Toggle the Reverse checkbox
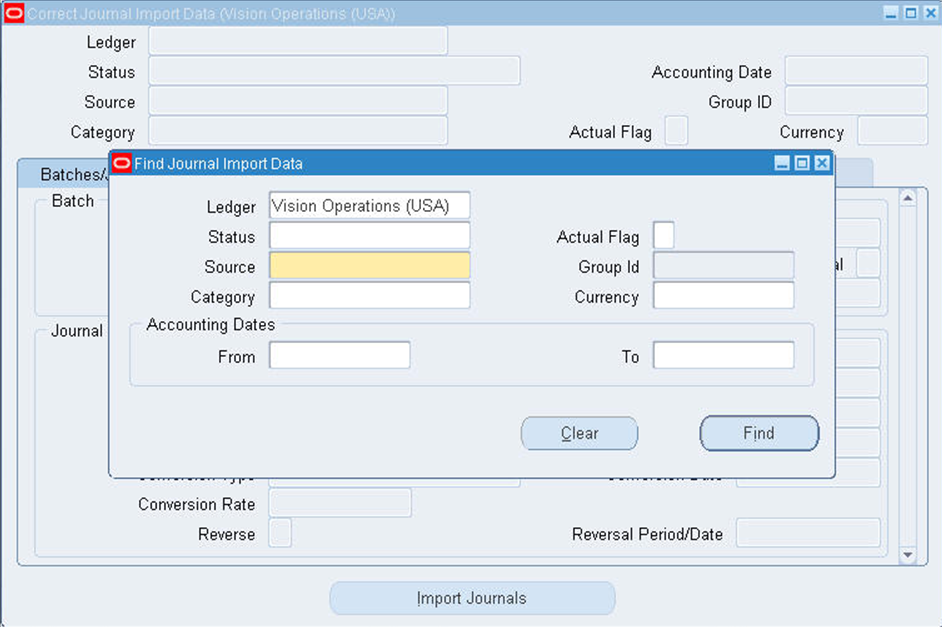Screen dimensions: 942x627 (280, 534)
